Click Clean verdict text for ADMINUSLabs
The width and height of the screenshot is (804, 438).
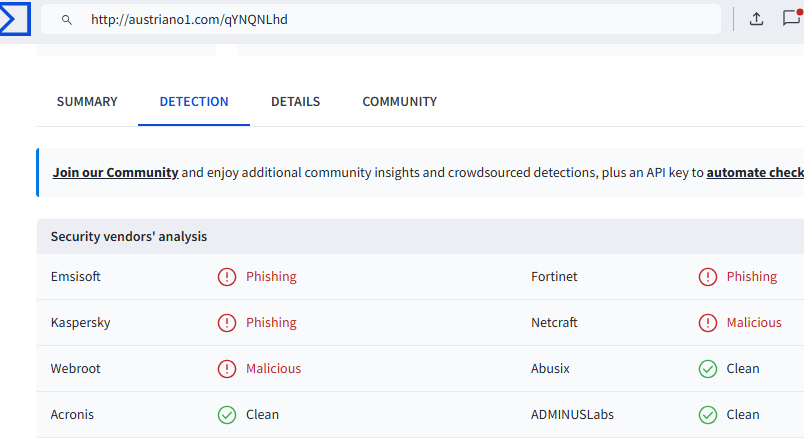tap(743, 414)
